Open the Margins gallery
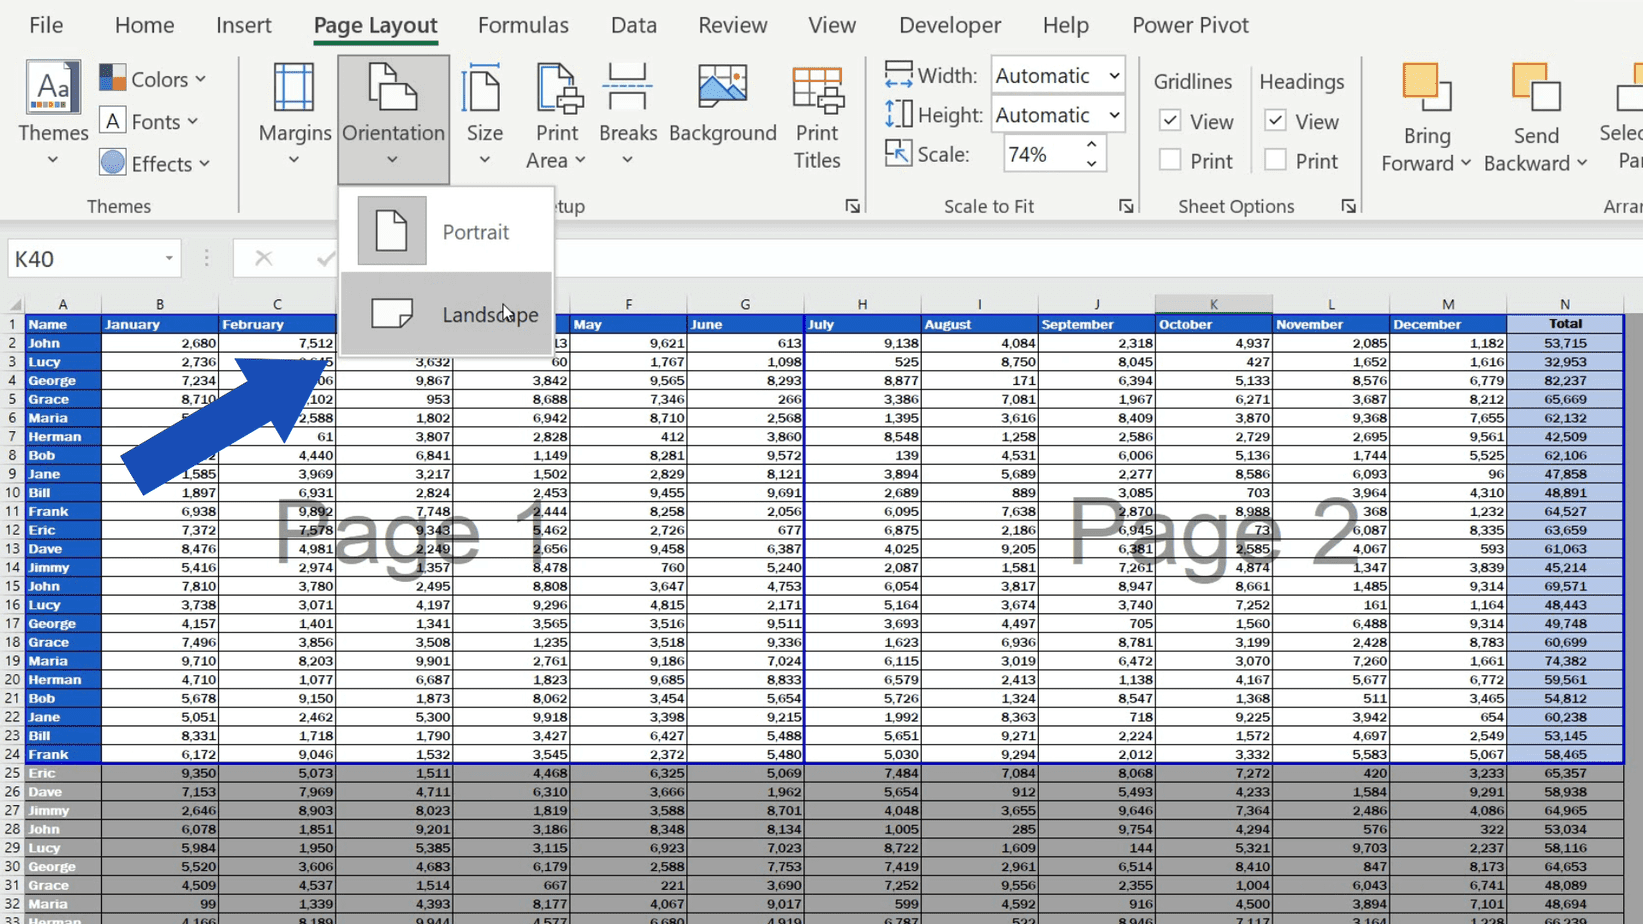Viewport: 1643px width, 924px height. click(294, 115)
